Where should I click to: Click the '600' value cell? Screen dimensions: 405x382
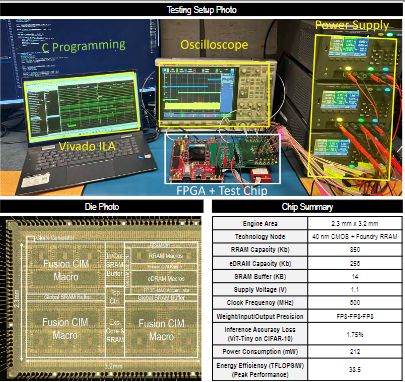[355, 303]
